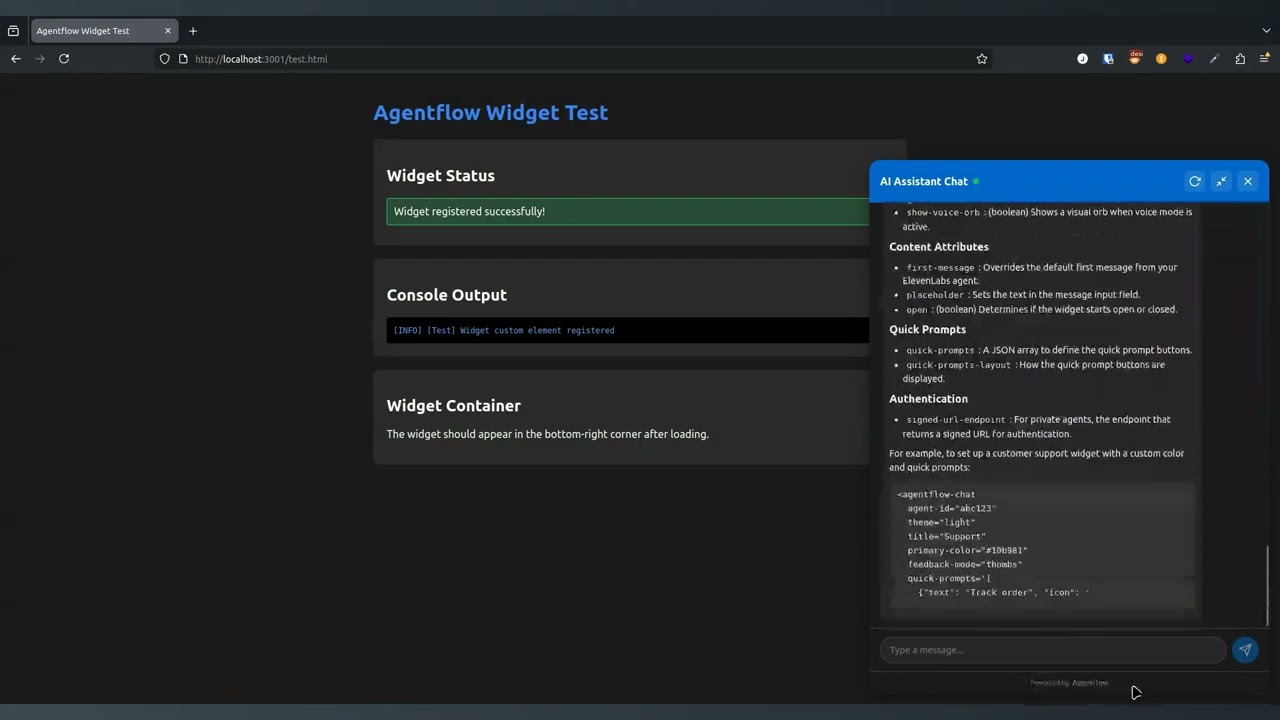The height and width of the screenshot is (720, 1280).
Task: Click the "Agentflow Widget Test" page heading
Action: (x=490, y=112)
